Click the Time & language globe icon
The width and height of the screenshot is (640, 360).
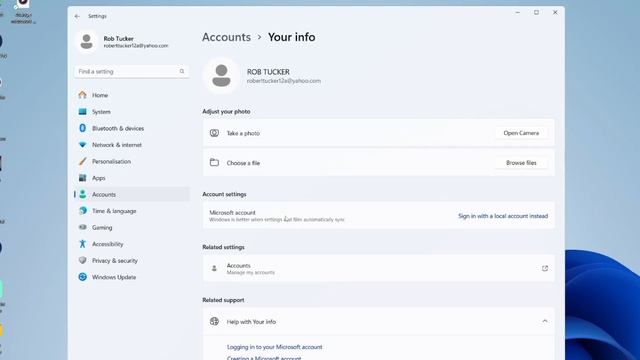(x=82, y=211)
